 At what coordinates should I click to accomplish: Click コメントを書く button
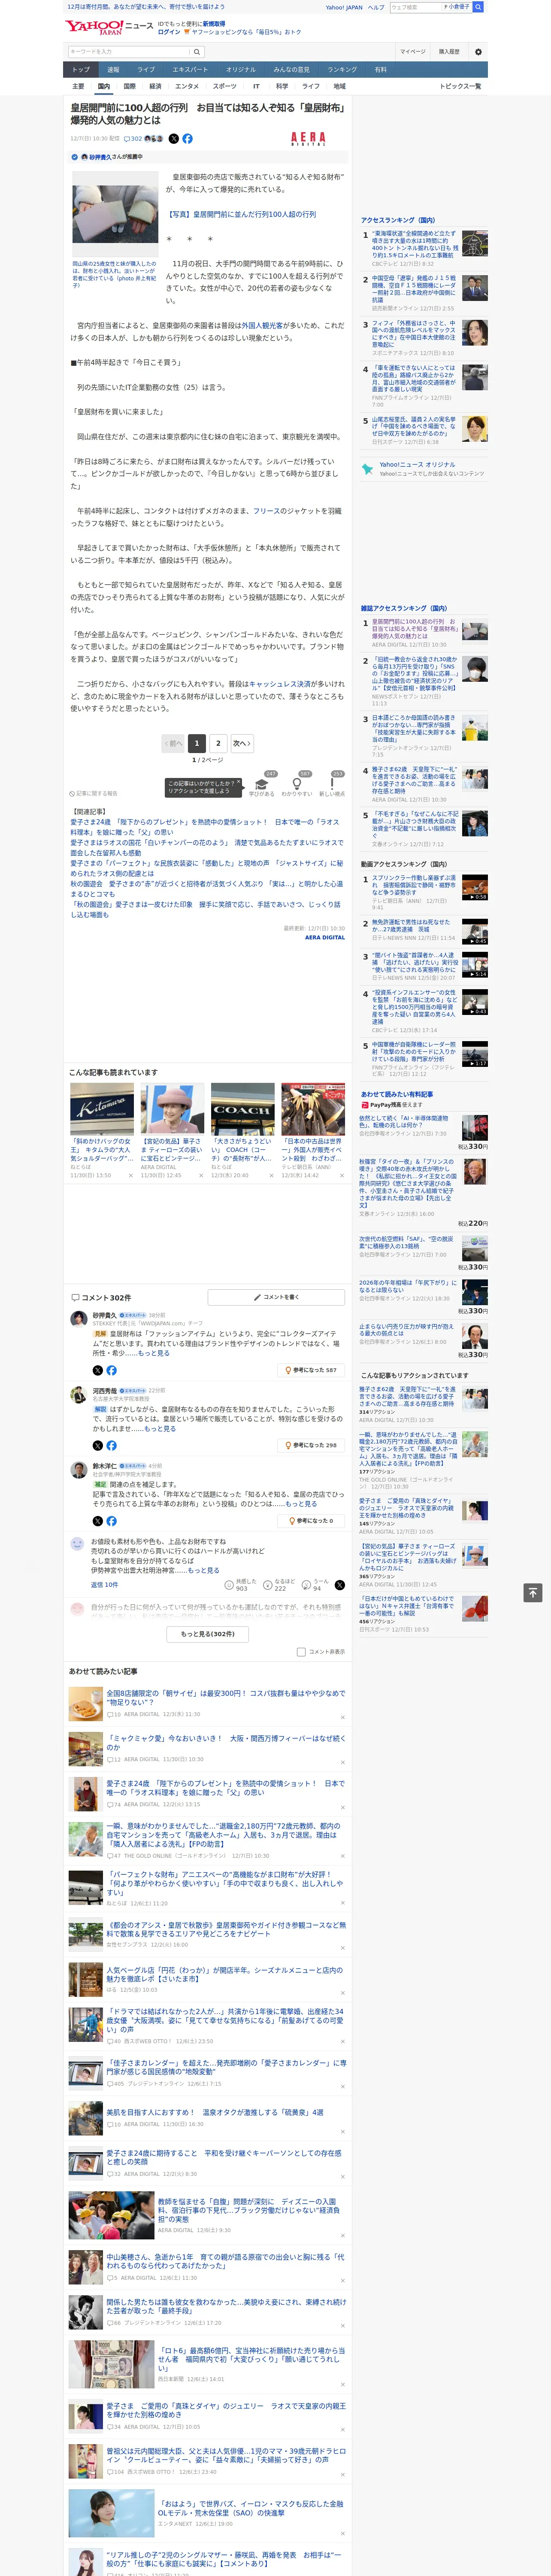[x=276, y=1297]
